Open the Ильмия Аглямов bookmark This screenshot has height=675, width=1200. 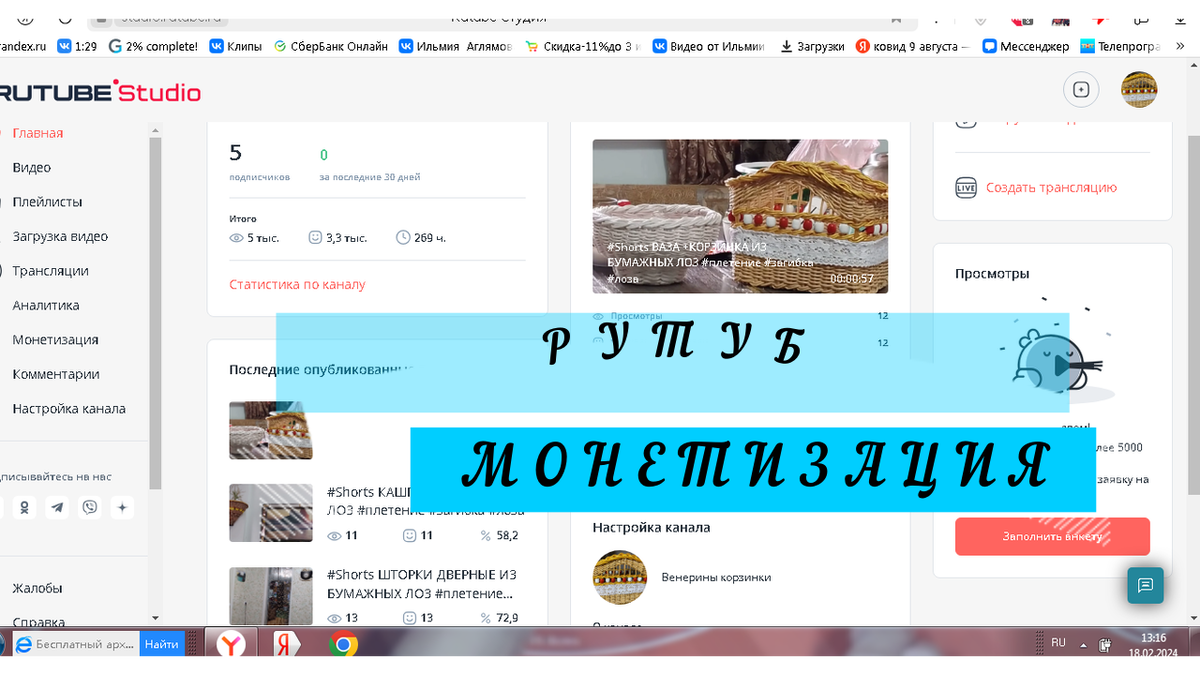(x=456, y=46)
